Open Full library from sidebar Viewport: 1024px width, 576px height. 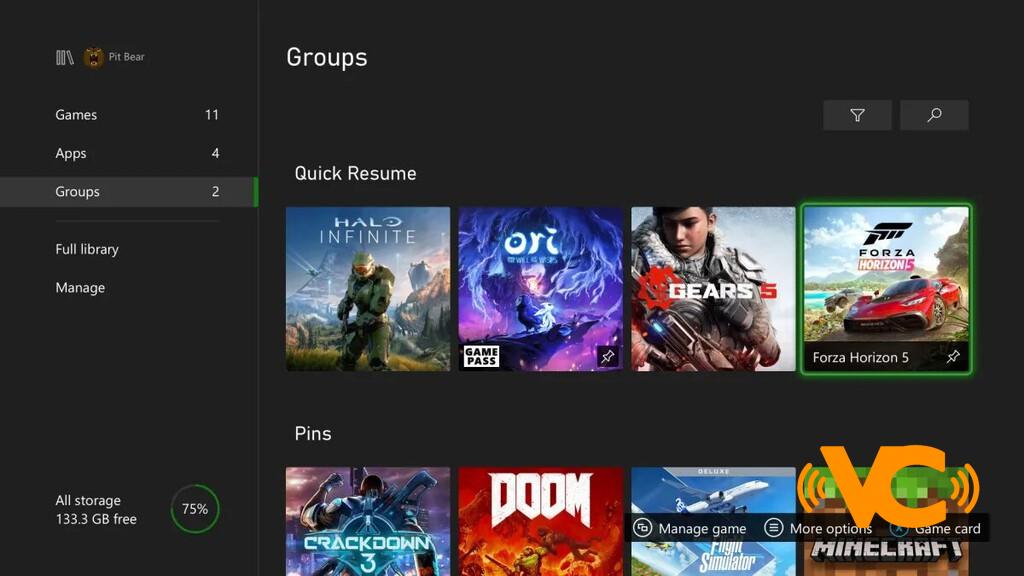pyautogui.click(x=87, y=249)
